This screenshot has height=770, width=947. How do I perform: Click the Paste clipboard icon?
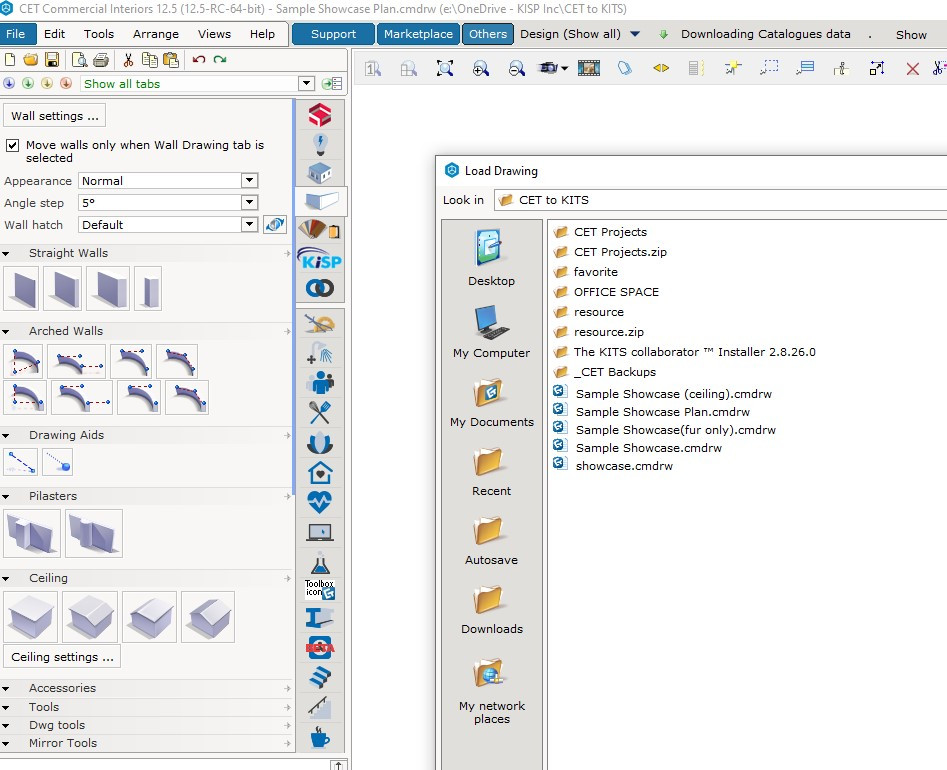click(x=171, y=60)
